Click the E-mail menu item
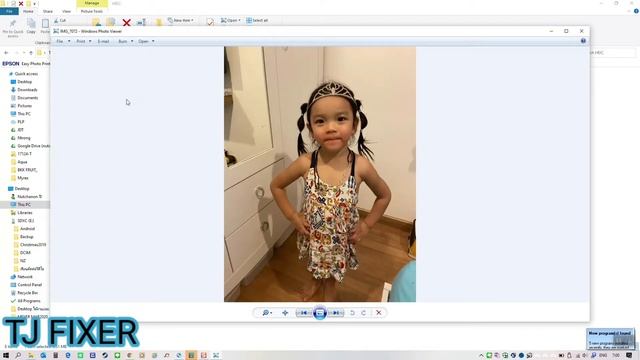This screenshot has width=640, height=360. click(103, 41)
